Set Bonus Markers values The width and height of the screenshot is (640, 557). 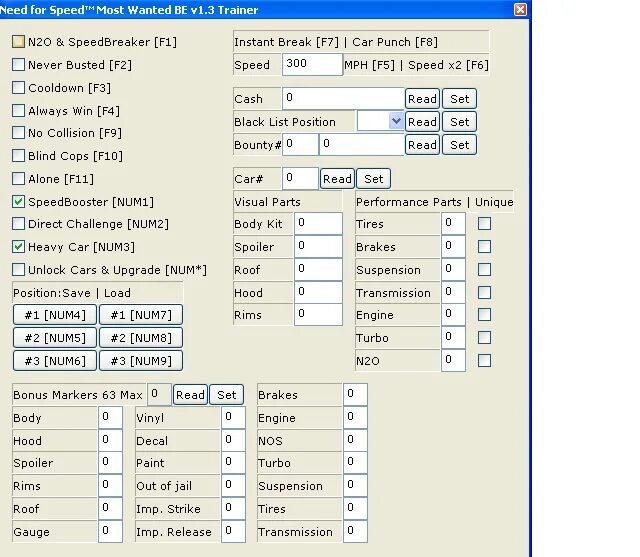pos(227,395)
